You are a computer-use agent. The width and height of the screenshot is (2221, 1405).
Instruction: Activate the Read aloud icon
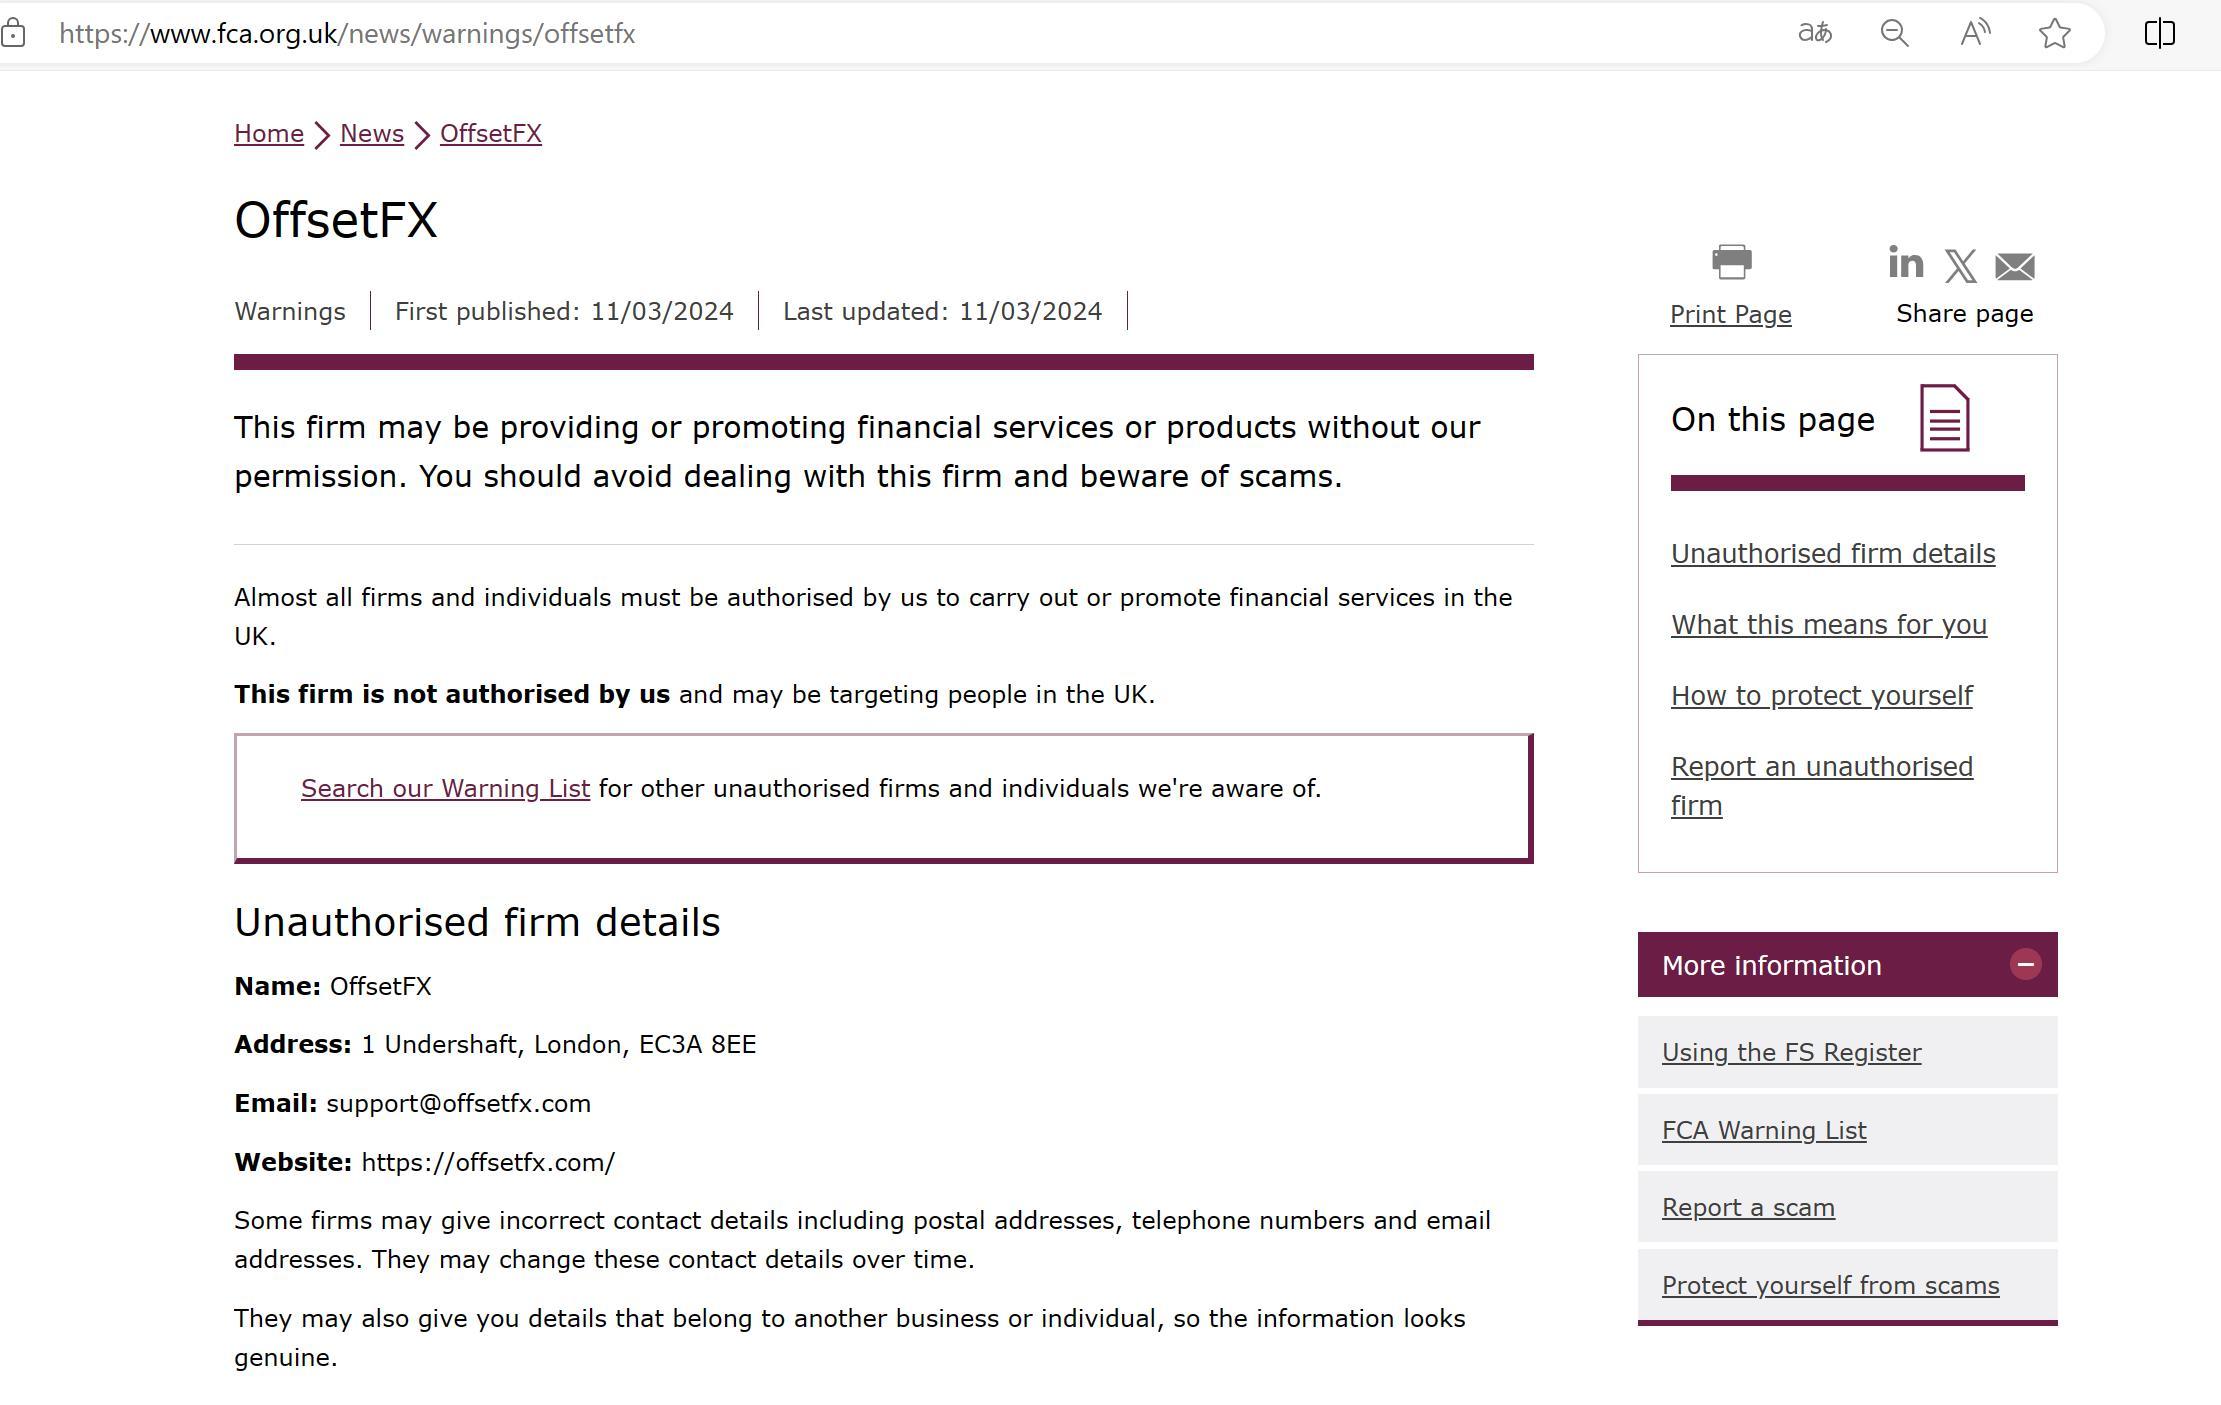pos(1974,33)
